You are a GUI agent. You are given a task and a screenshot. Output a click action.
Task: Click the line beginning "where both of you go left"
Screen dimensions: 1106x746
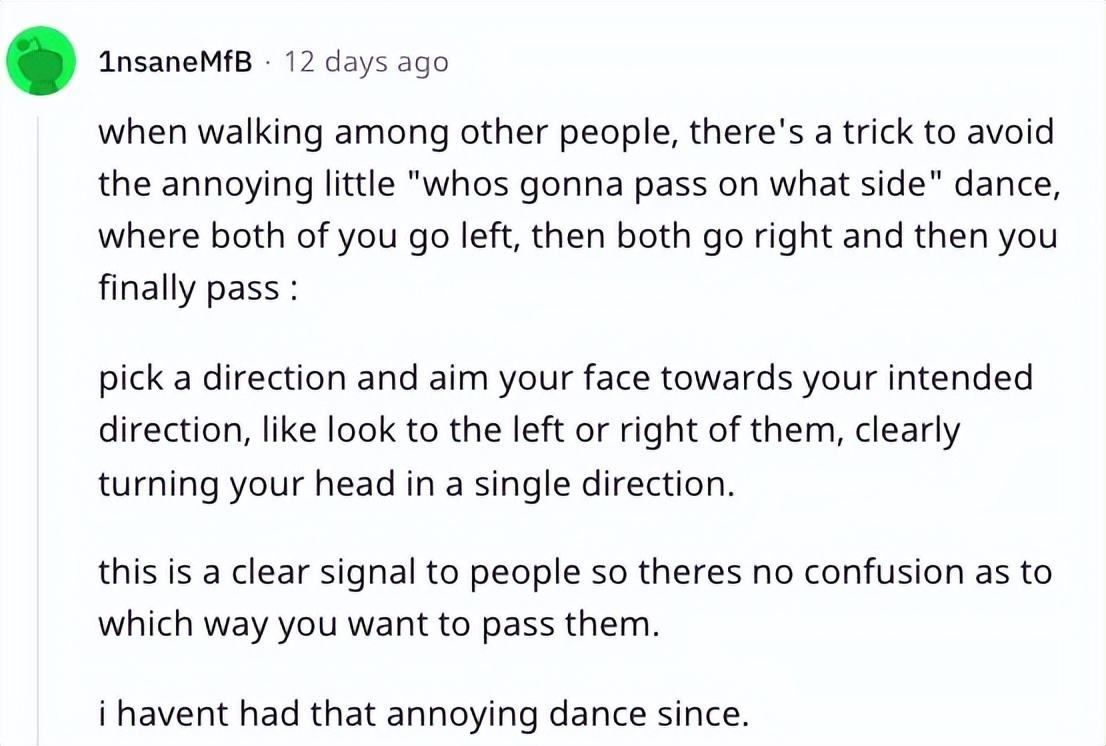click(x=577, y=236)
